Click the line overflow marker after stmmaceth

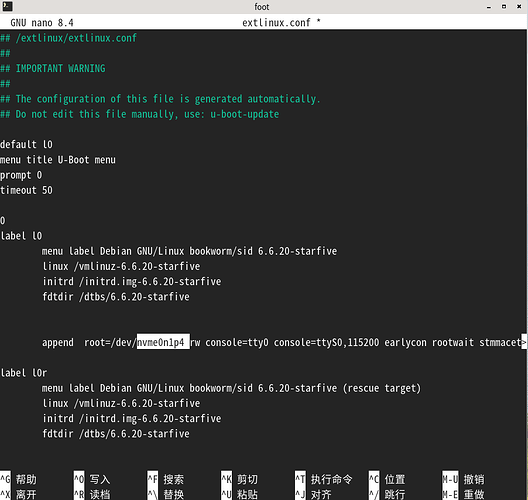tap(524, 342)
